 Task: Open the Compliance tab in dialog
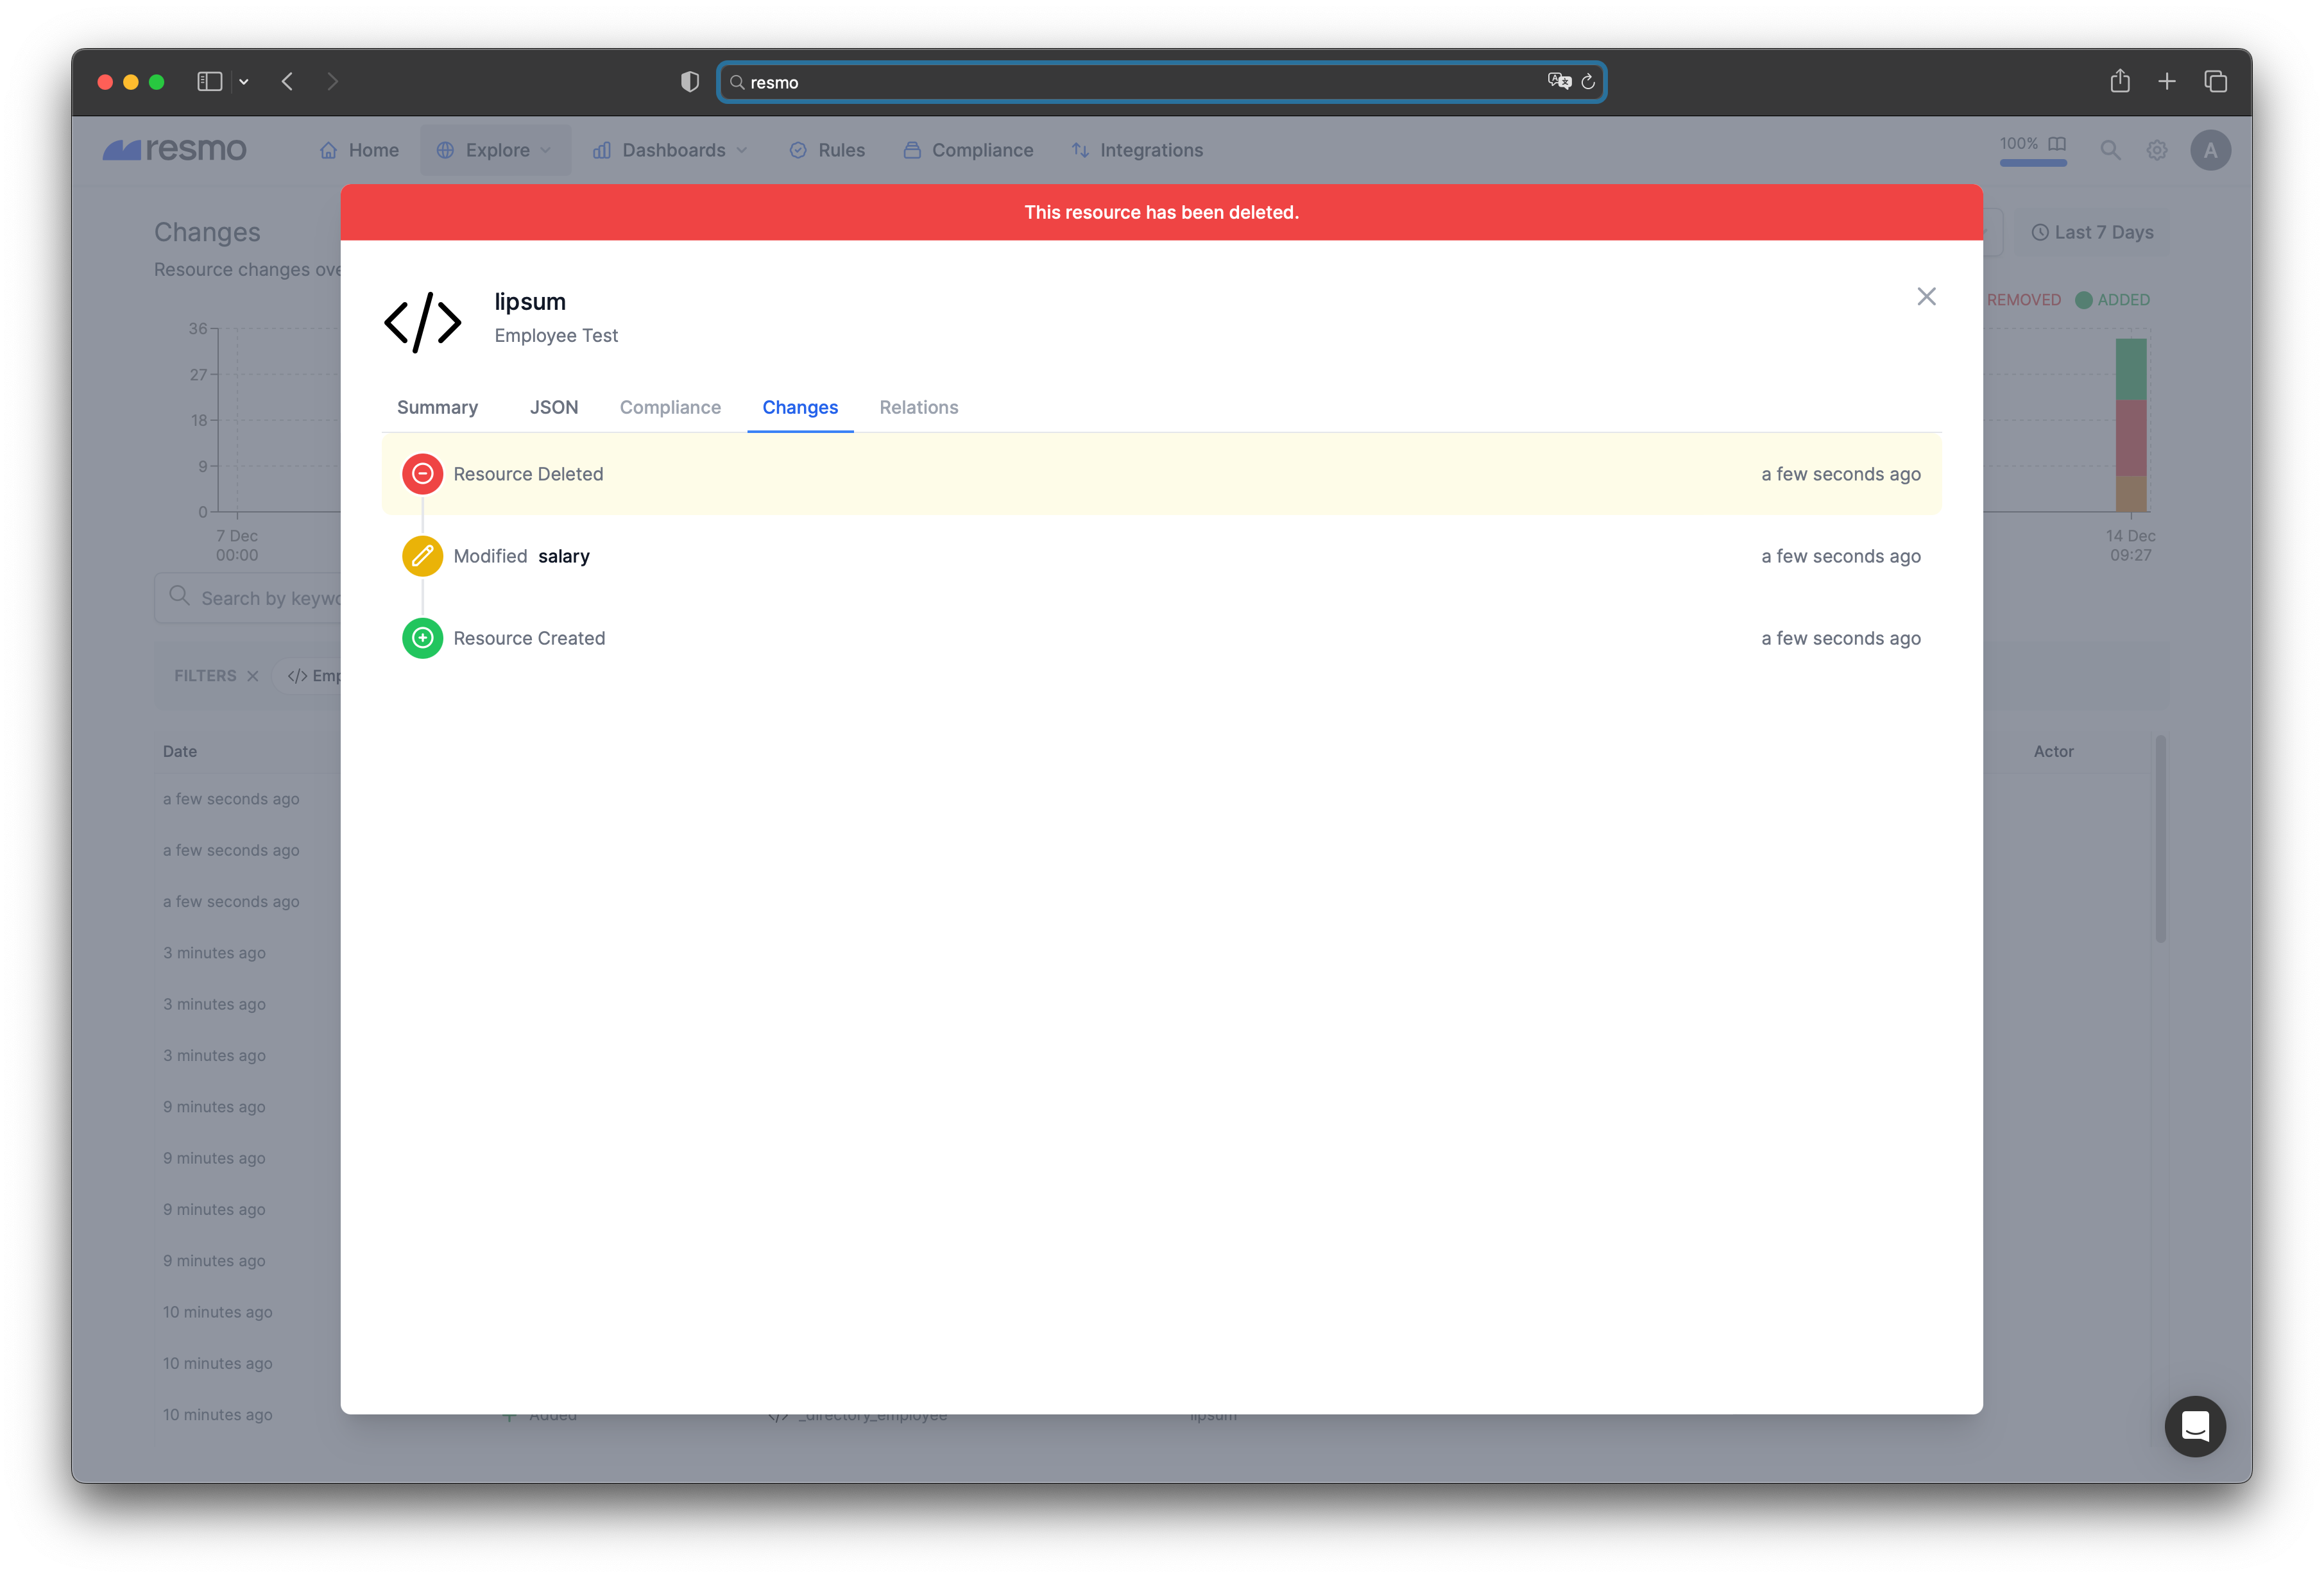coord(670,407)
